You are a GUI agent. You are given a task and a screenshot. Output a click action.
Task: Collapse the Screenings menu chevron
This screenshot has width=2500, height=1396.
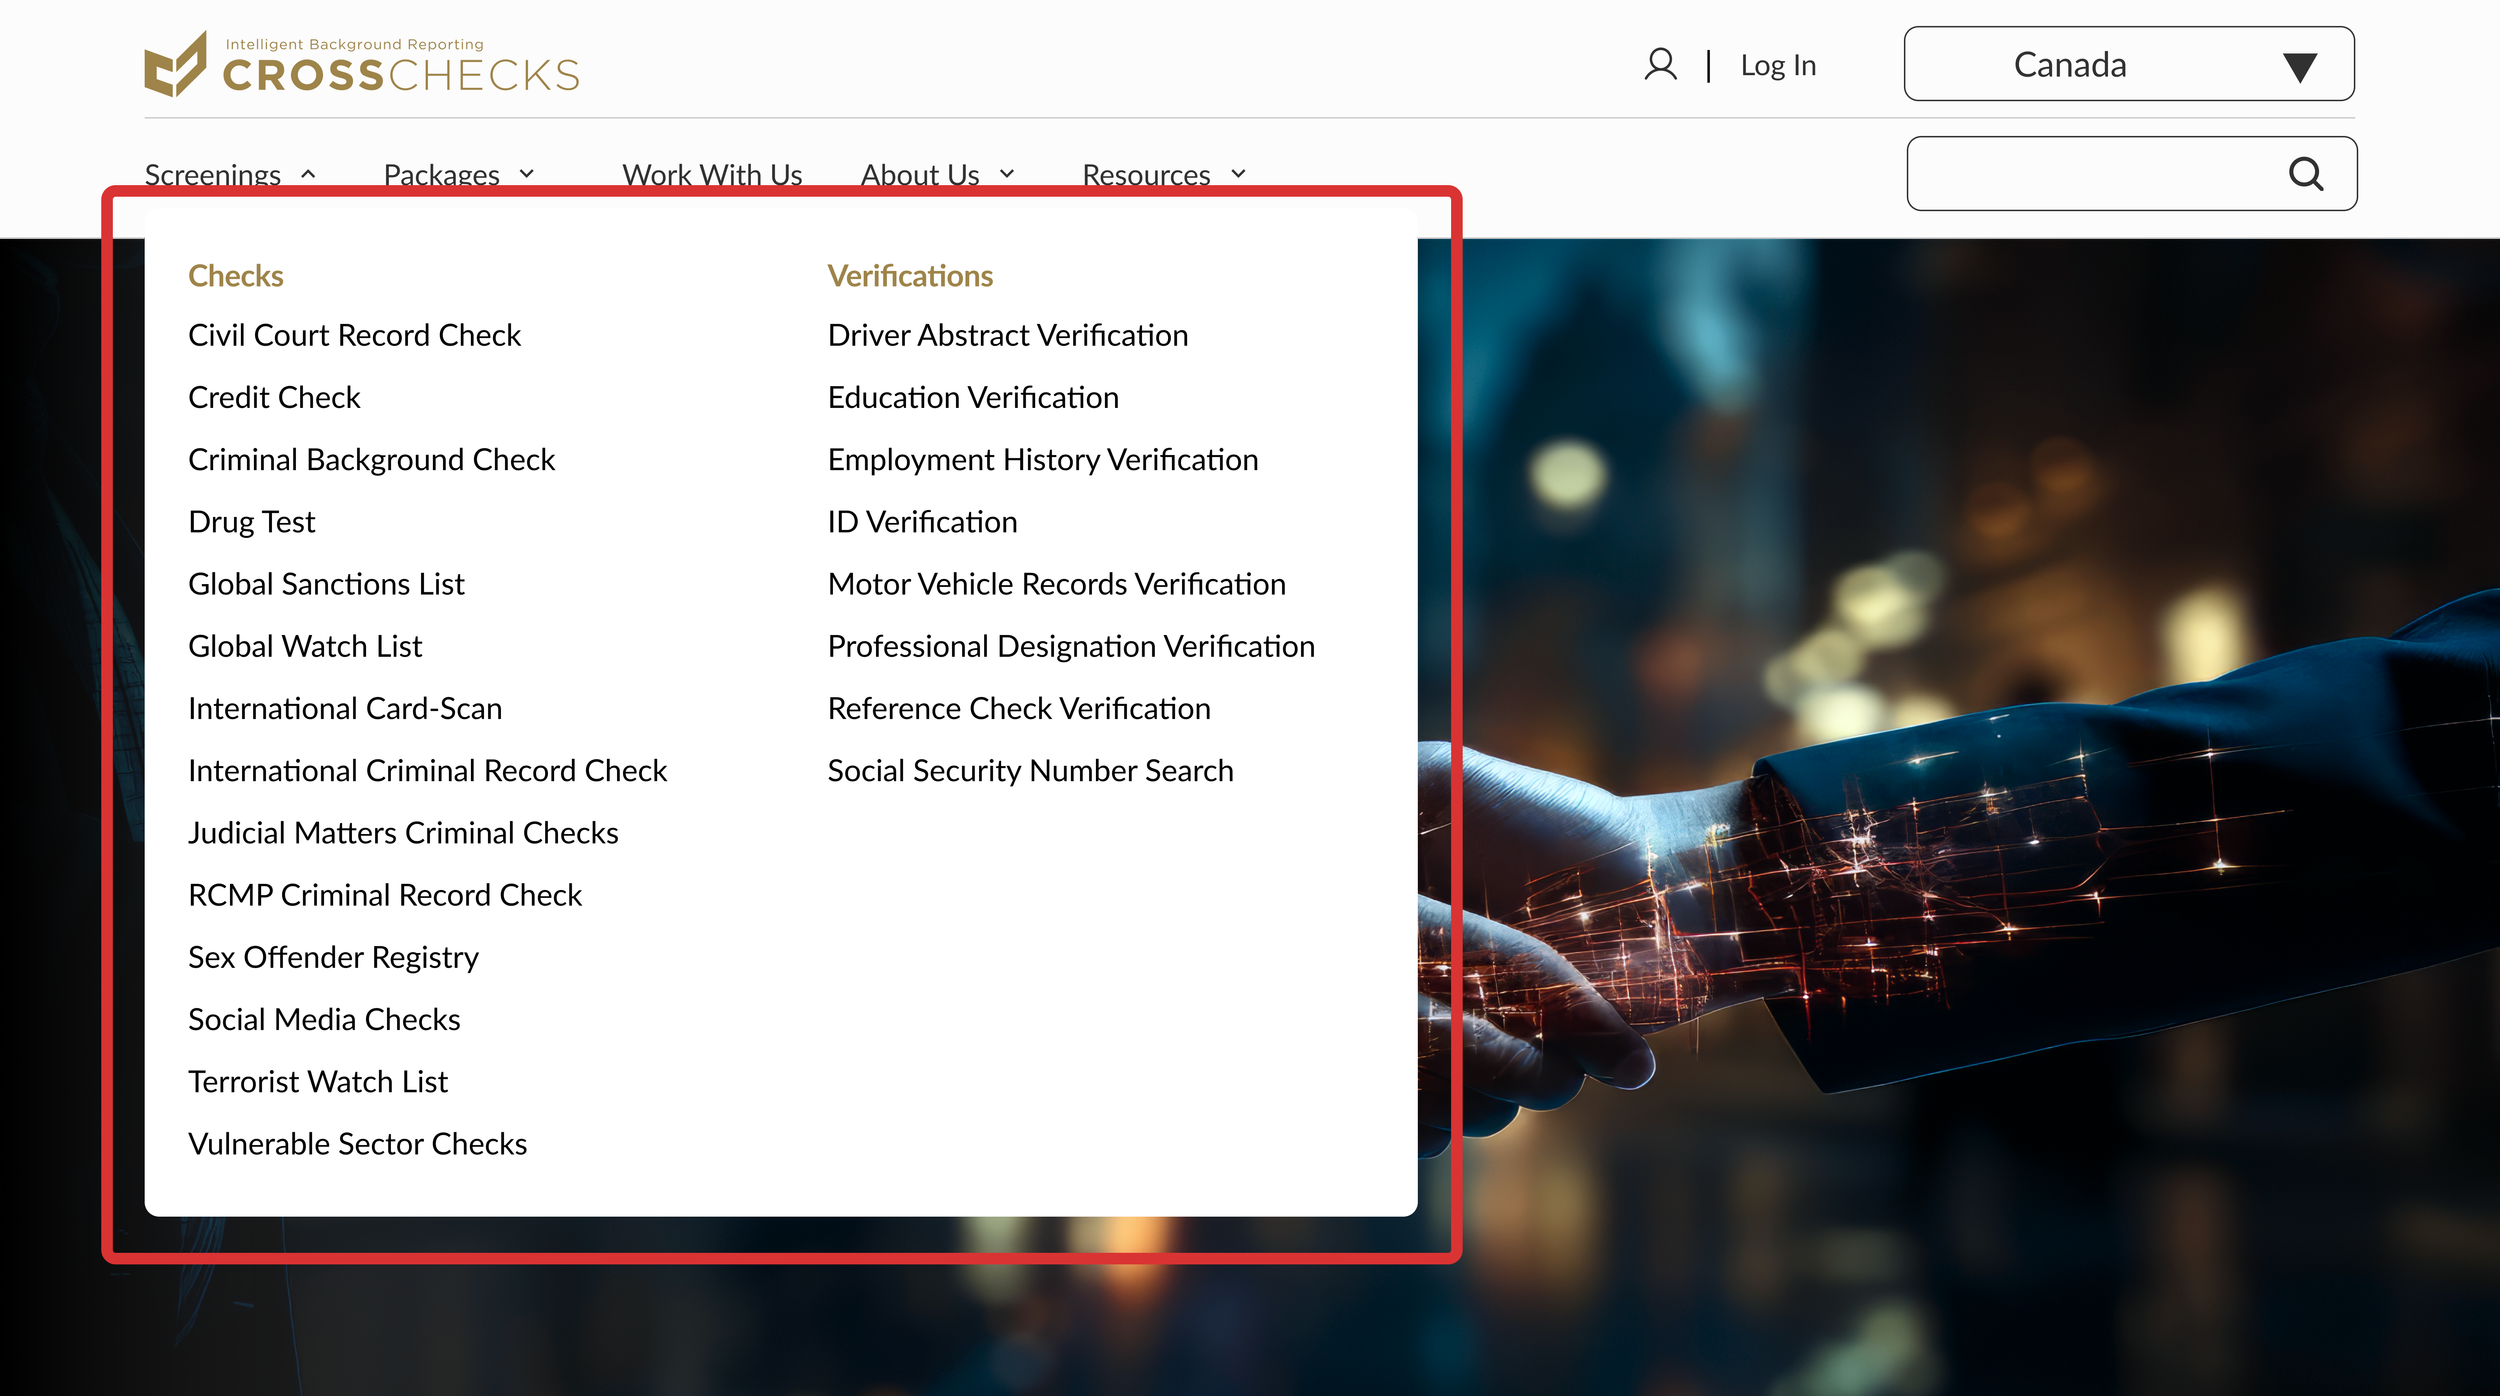(x=308, y=174)
